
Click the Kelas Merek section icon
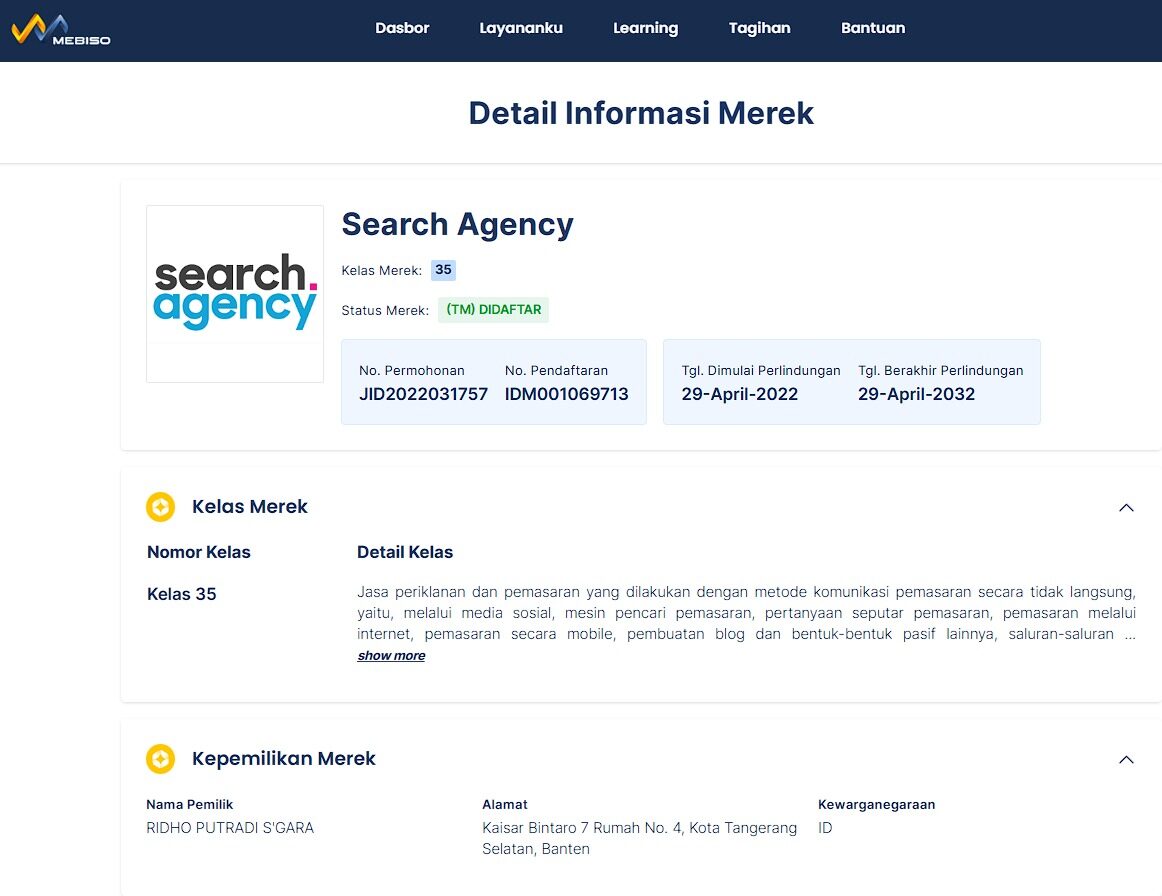tap(160, 507)
